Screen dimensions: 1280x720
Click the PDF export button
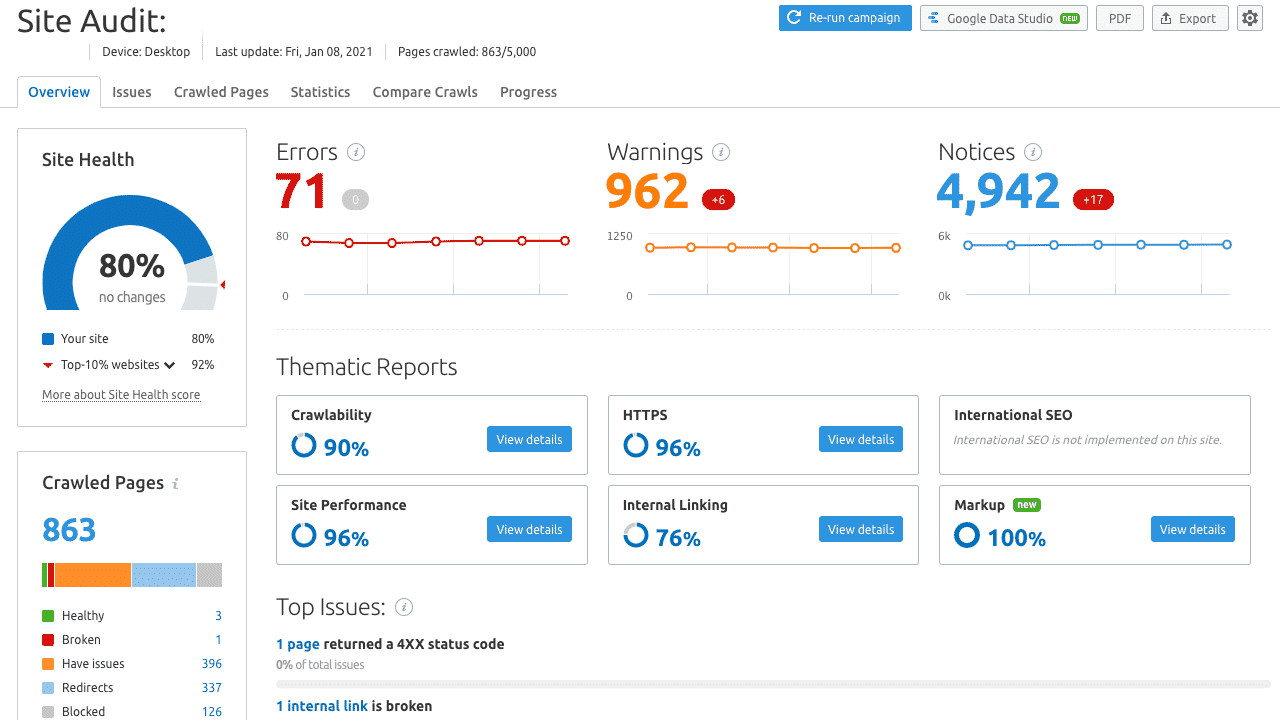click(1120, 18)
